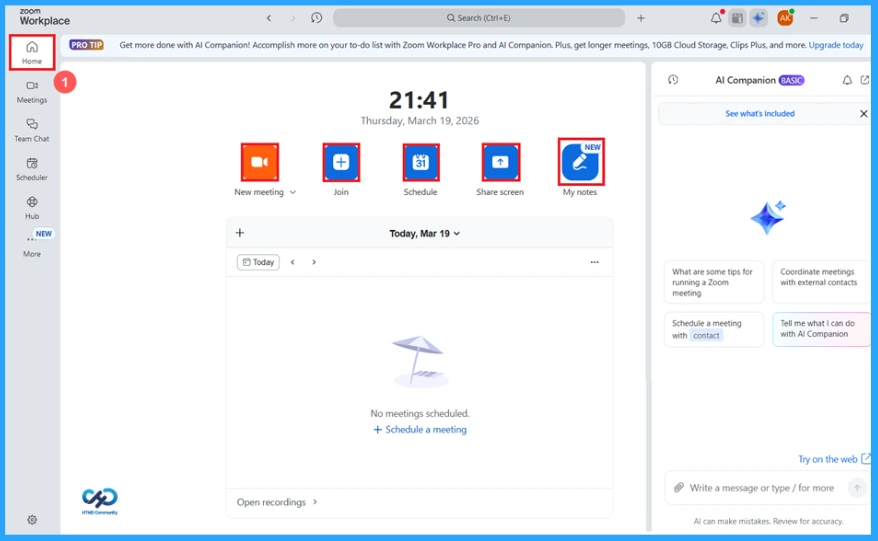Click the plus icon next to search bar
The height and width of the screenshot is (541, 878).
641,18
